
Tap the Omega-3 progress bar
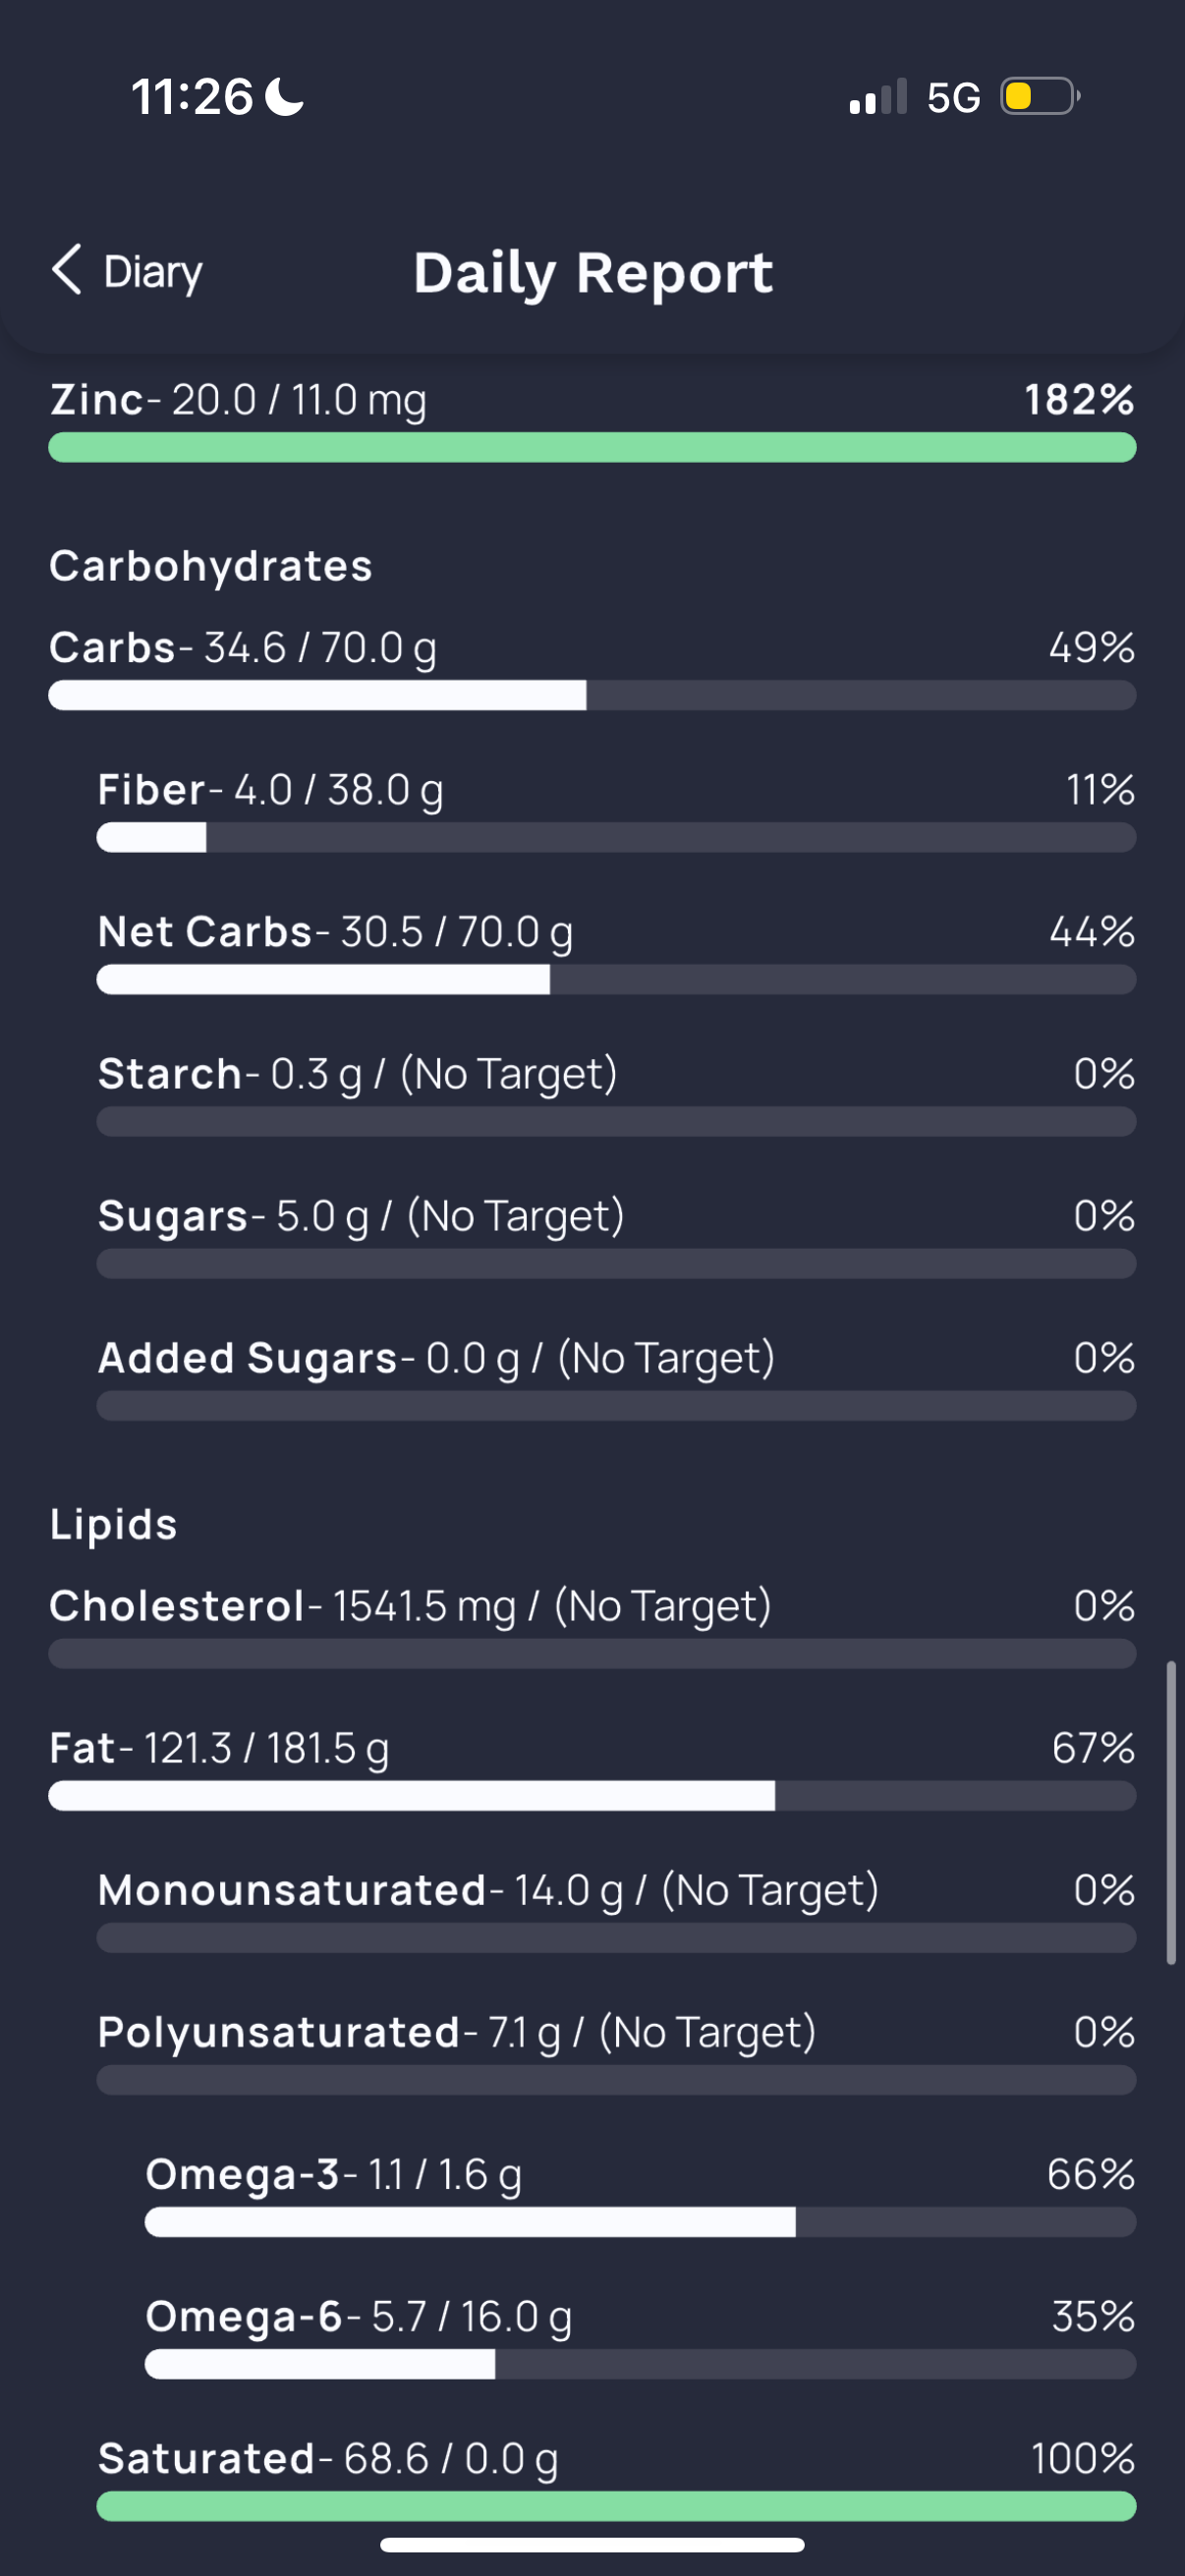click(640, 2222)
